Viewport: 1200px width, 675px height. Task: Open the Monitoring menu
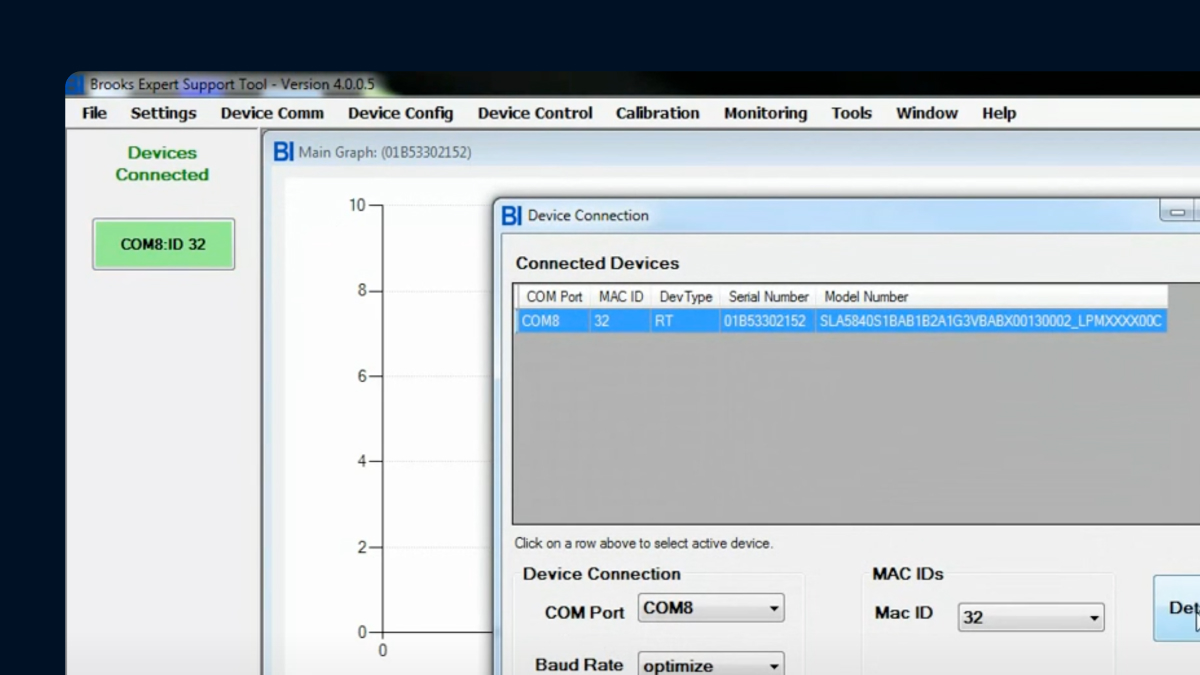765,113
